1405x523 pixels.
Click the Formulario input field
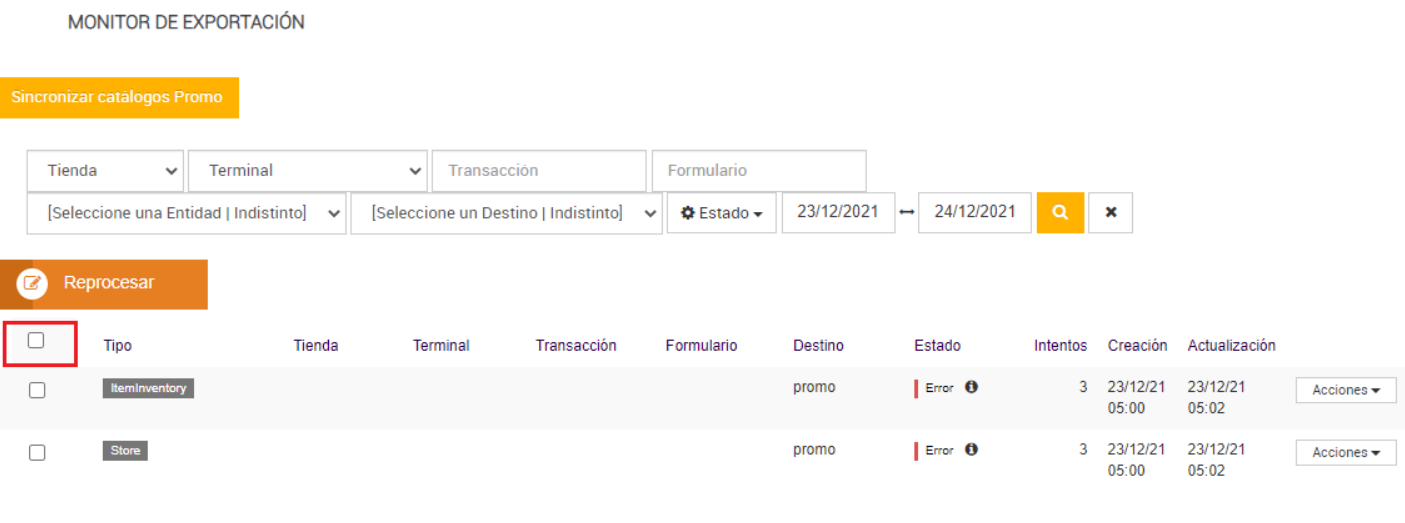pyautogui.click(x=758, y=171)
